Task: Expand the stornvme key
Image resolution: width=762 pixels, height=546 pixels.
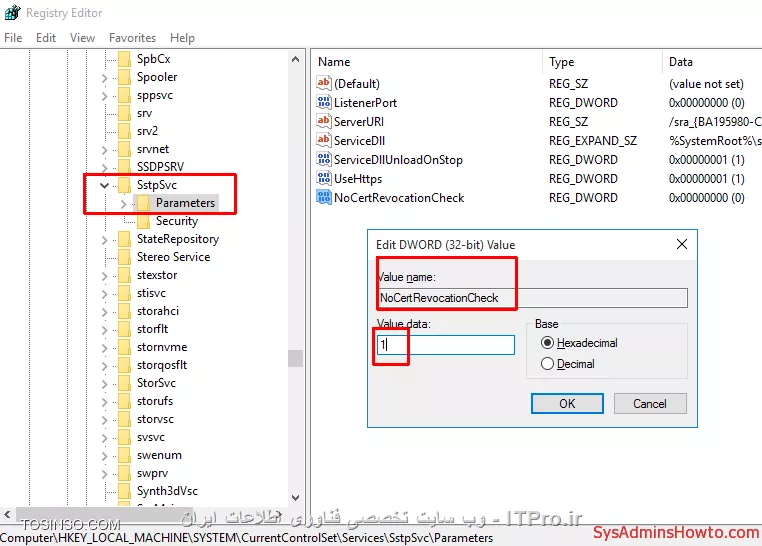Action: pyautogui.click(x=104, y=348)
